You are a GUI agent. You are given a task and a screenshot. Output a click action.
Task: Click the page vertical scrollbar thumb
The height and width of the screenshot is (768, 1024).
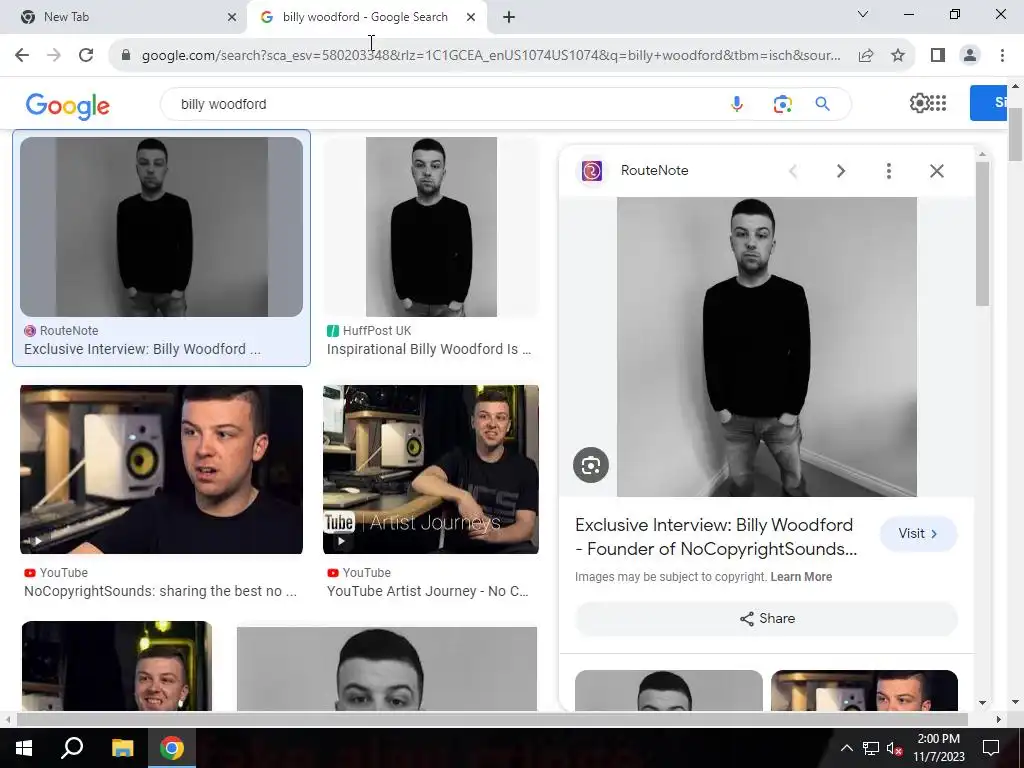click(1015, 134)
